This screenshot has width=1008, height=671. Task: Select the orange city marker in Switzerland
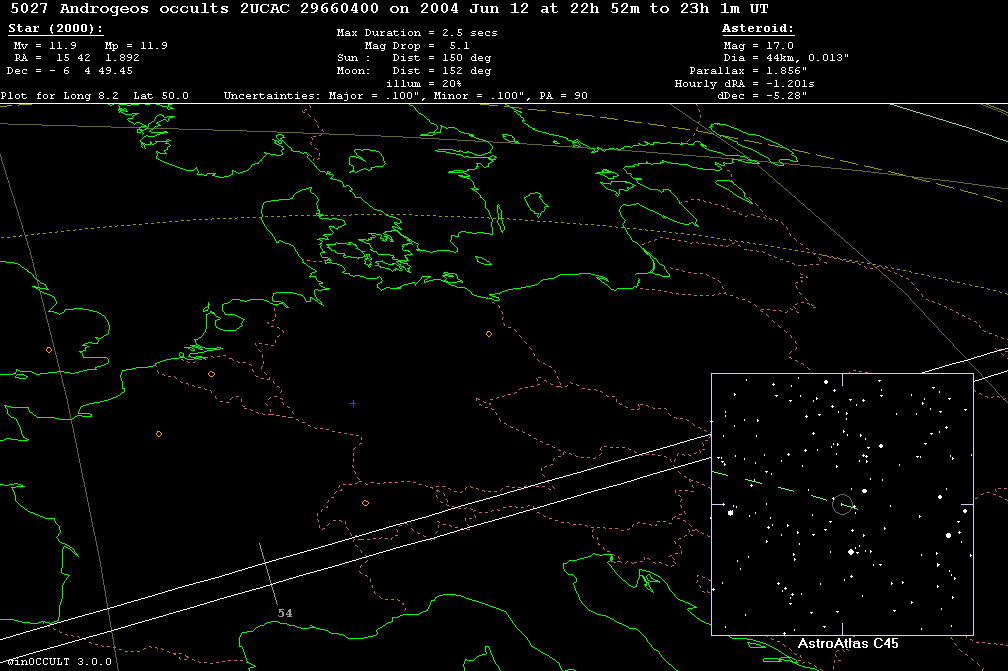point(365,503)
